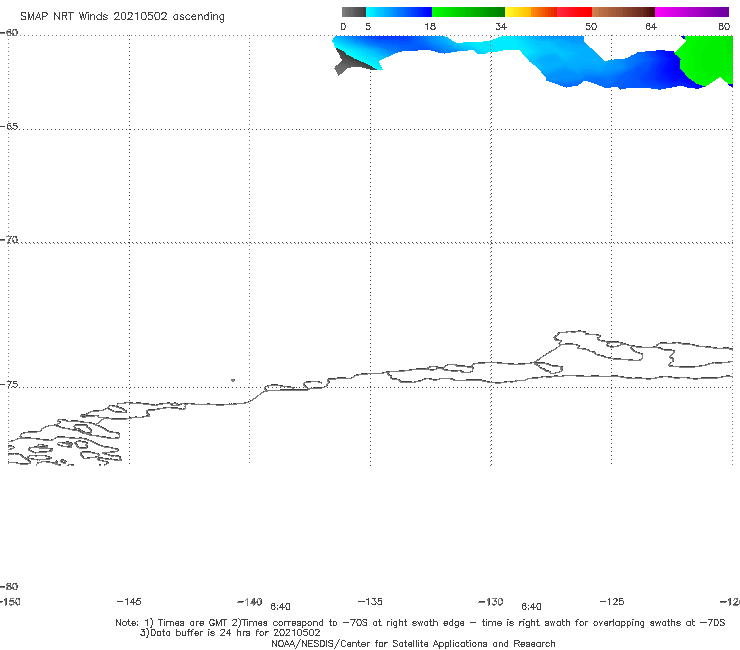The image size is (740, 650).
Task: Click the note "3)Data buffer is 24 hrs"
Action: click(230, 633)
